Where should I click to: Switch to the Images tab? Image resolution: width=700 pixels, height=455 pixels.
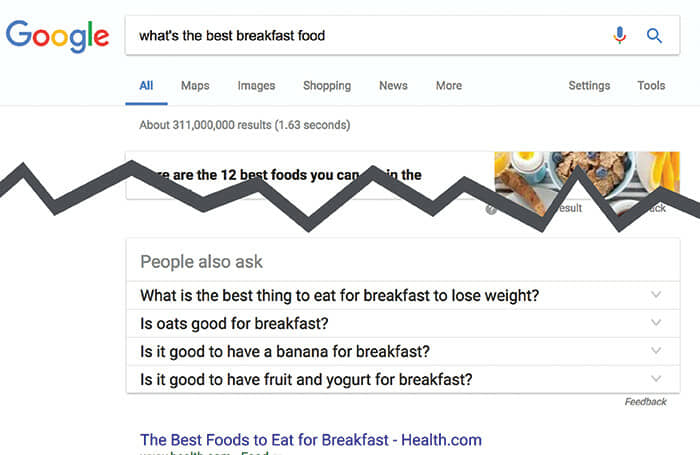click(256, 85)
